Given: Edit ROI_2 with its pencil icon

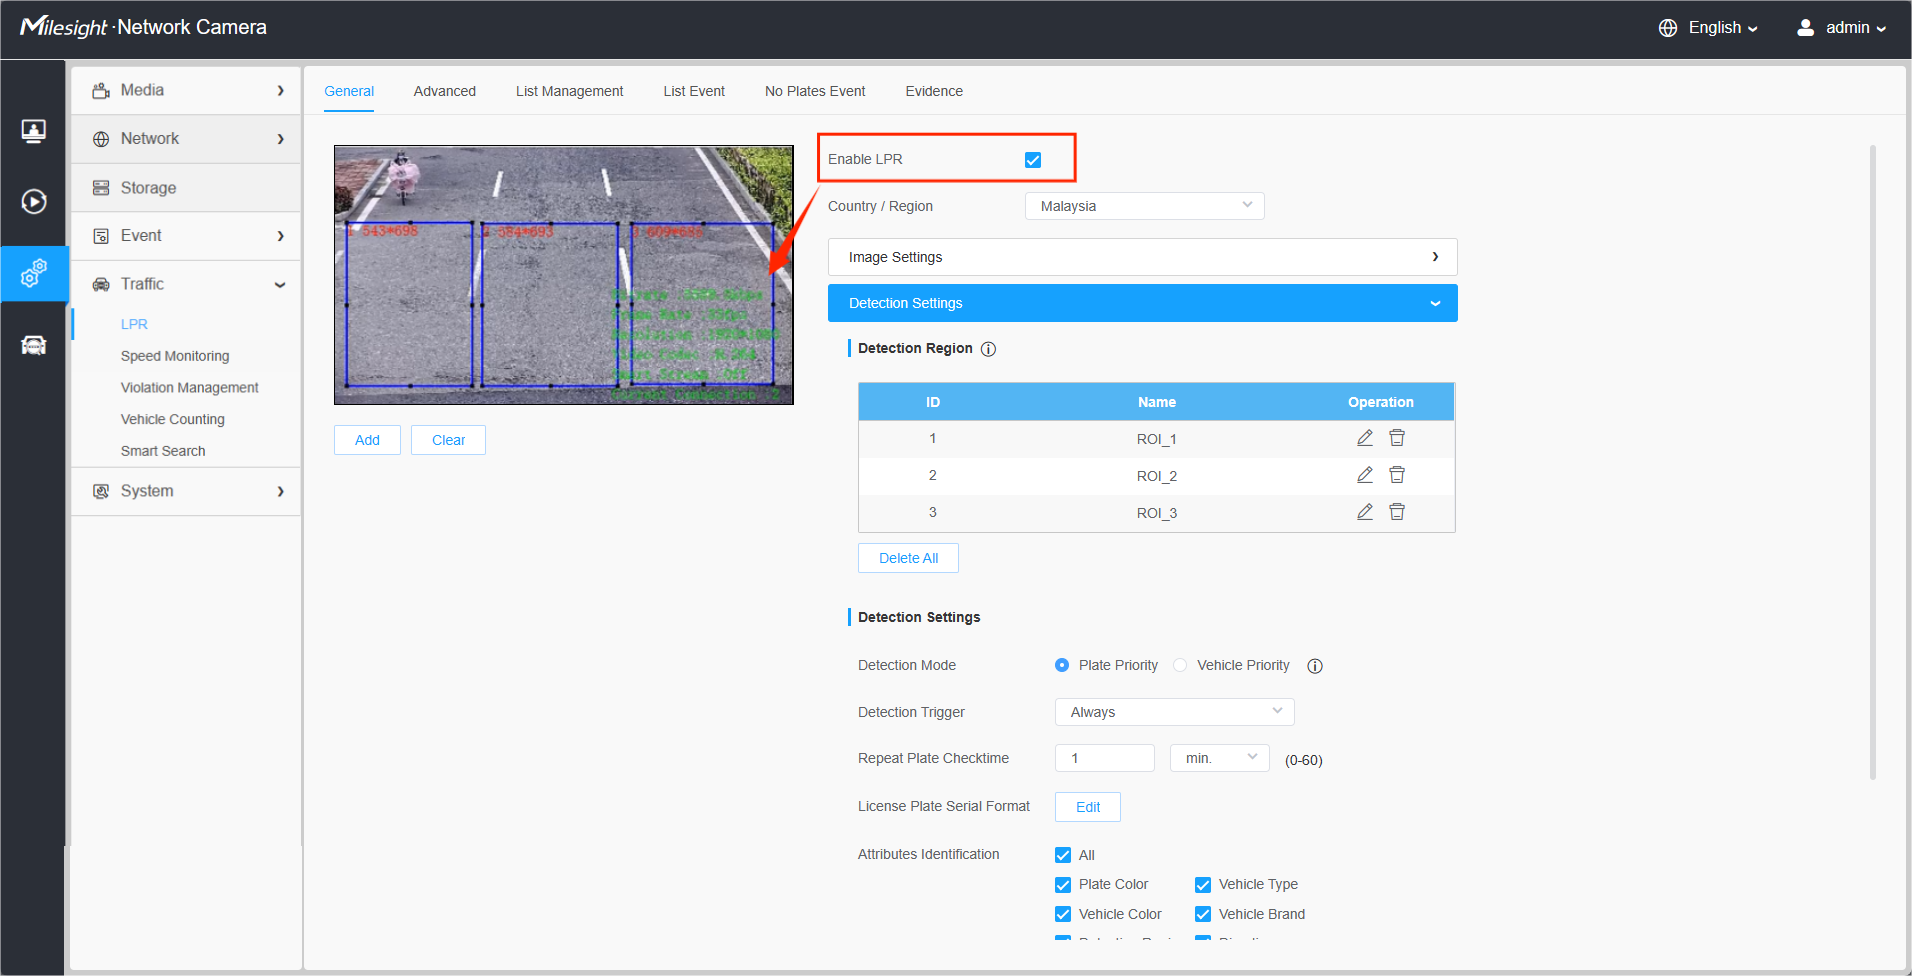Looking at the screenshot, I should pyautogui.click(x=1365, y=475).
